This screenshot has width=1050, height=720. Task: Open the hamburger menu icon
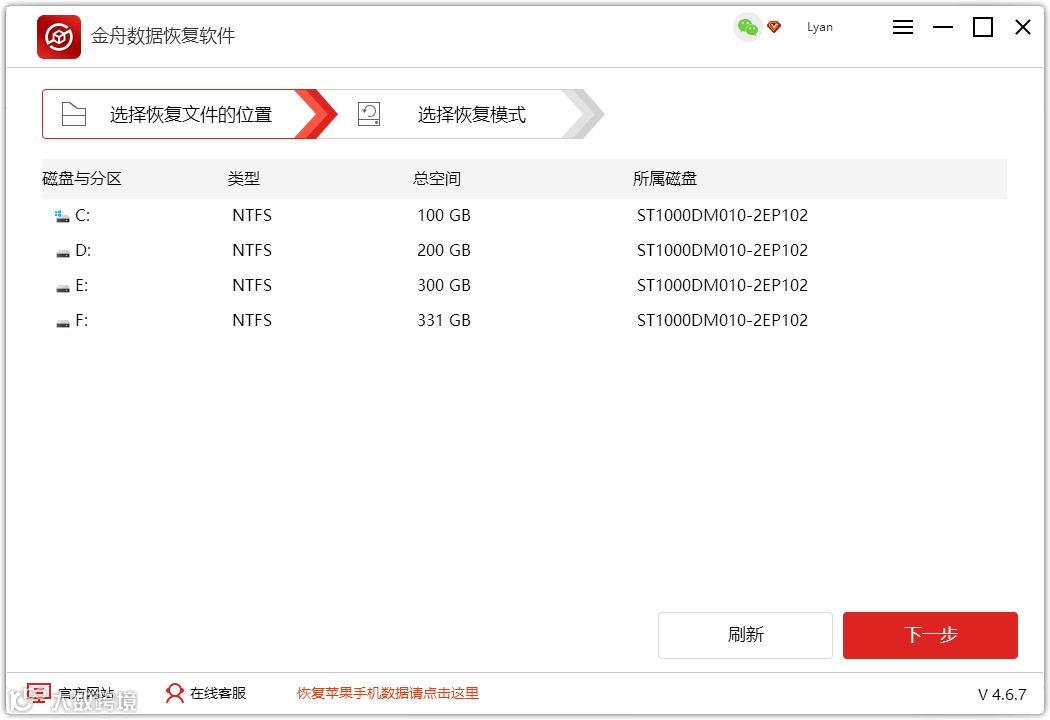coord(903,27)
